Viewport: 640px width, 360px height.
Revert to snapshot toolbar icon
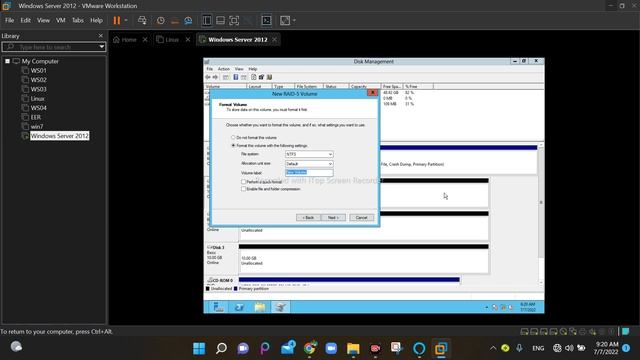coord(175,20)
